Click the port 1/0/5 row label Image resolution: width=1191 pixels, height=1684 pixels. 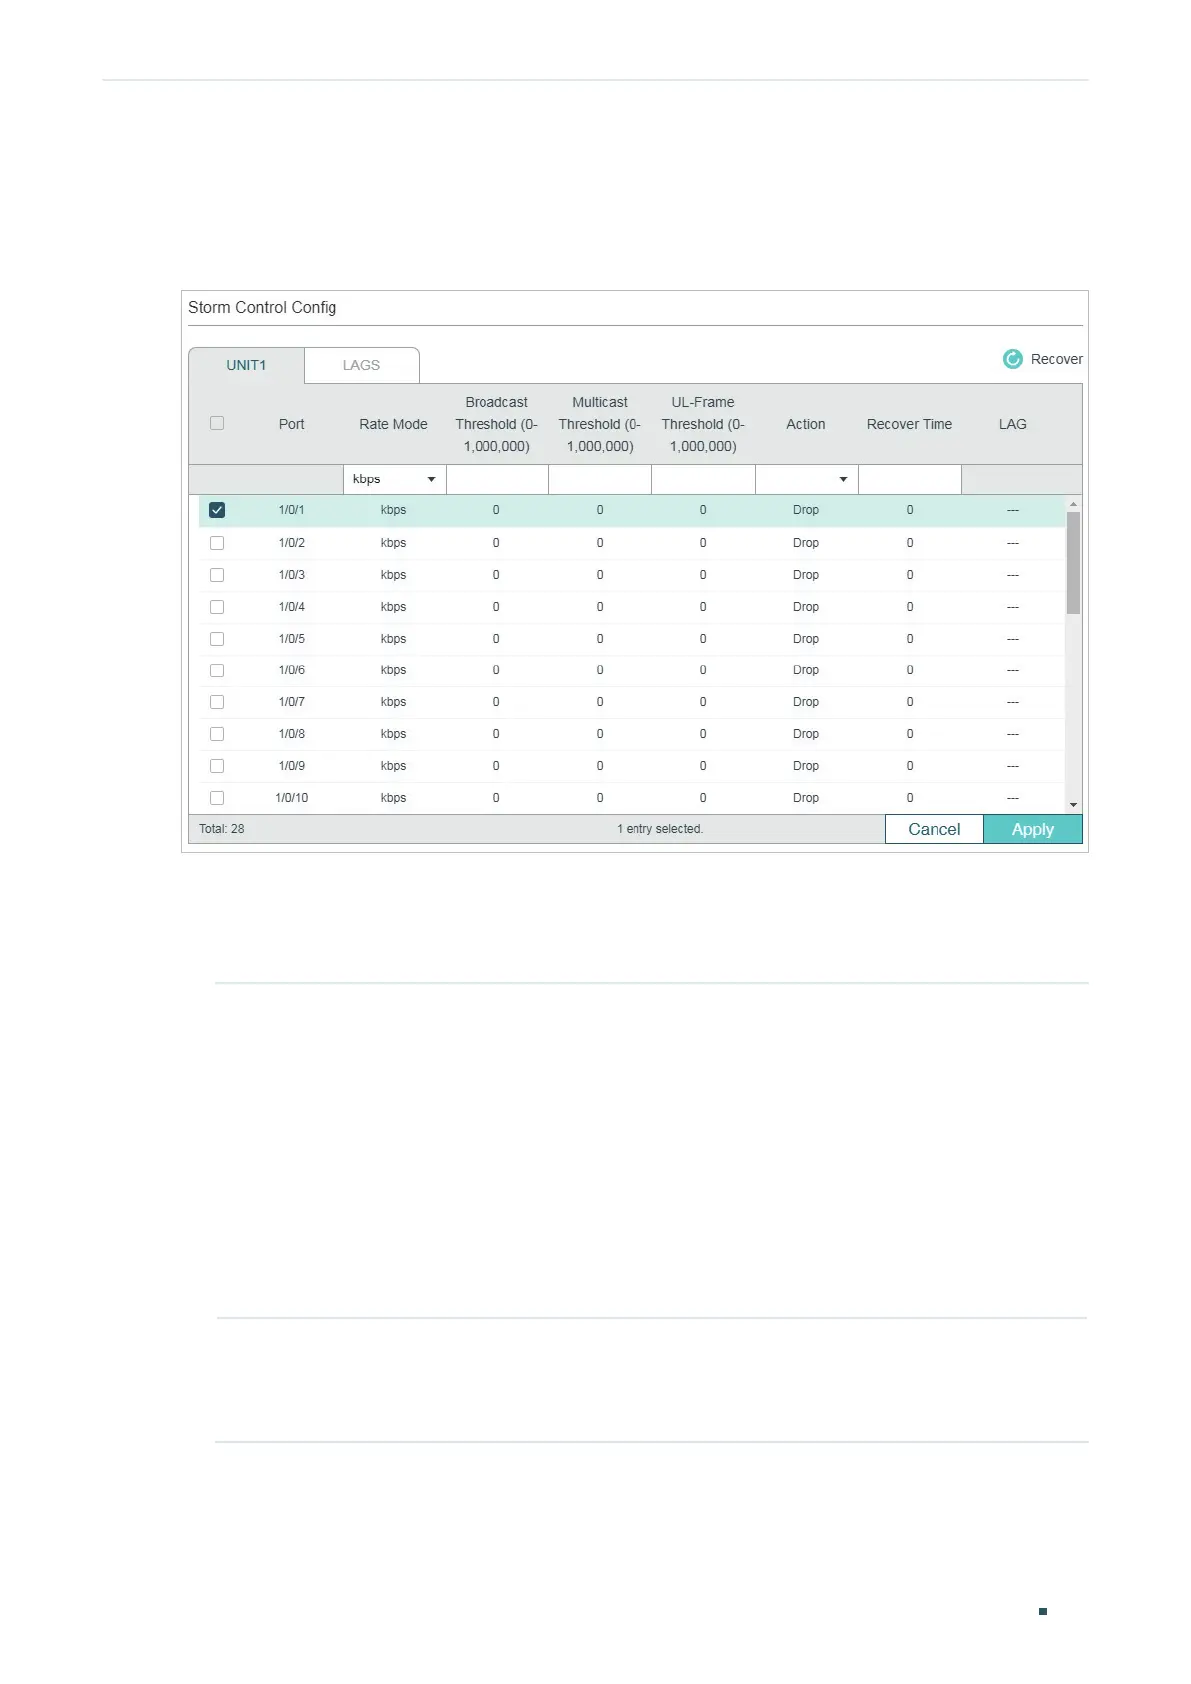pyautogui.click(x=292, y=639)
